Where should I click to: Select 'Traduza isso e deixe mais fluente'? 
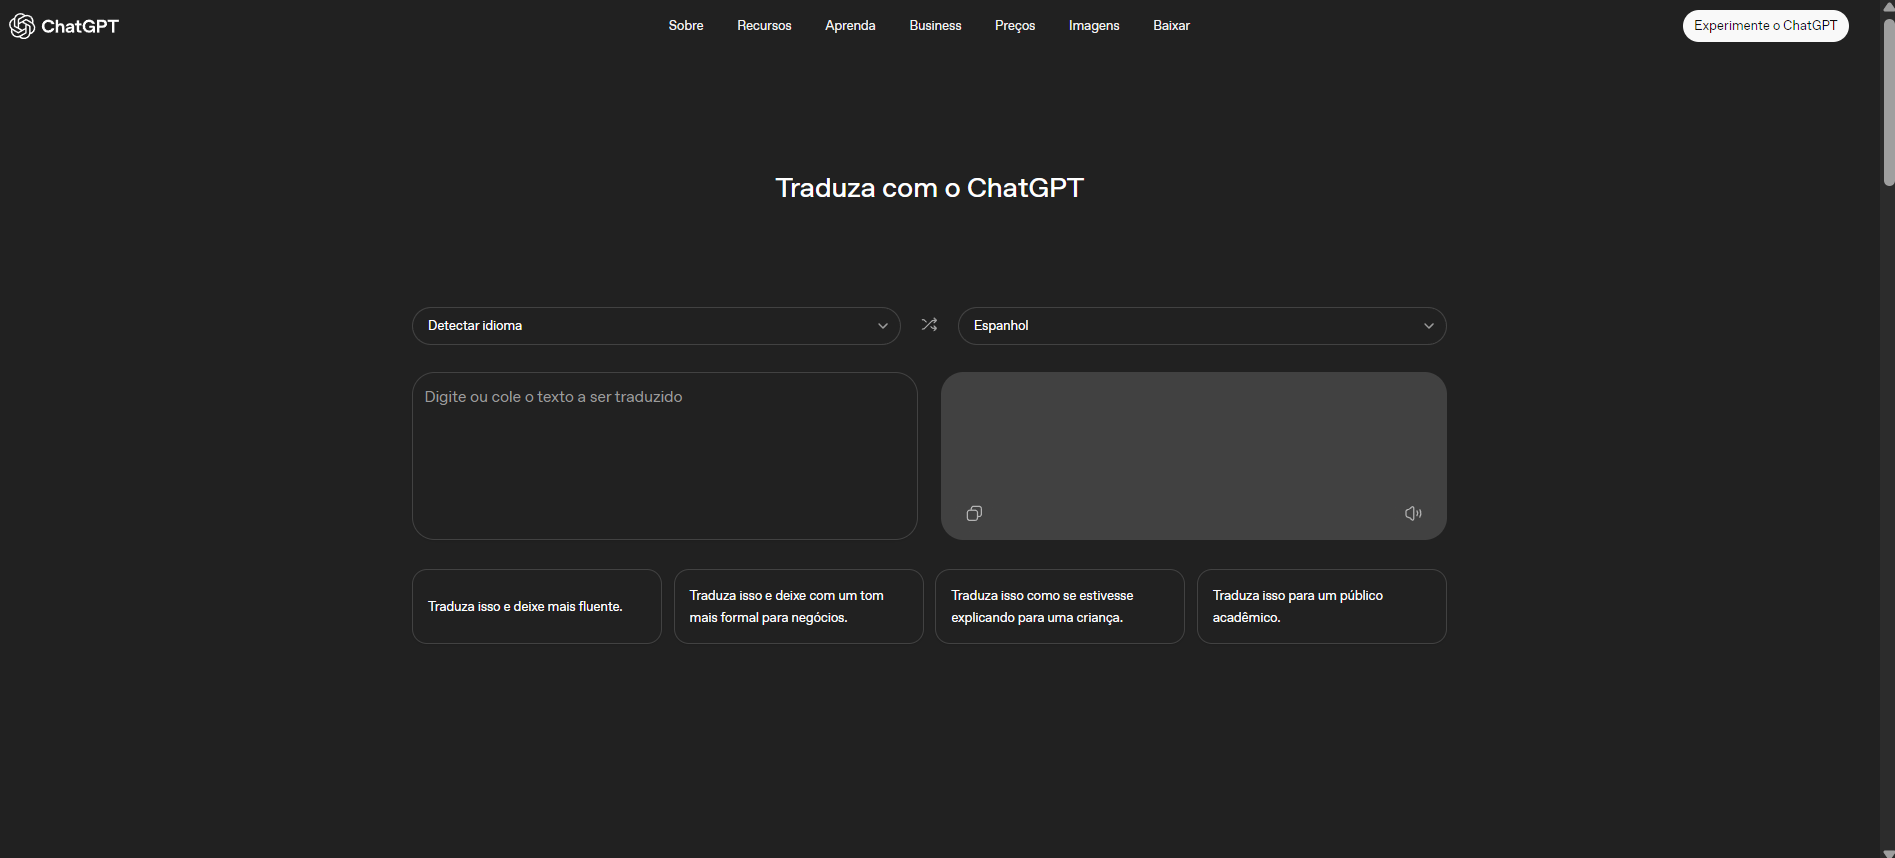click(536, 607)
